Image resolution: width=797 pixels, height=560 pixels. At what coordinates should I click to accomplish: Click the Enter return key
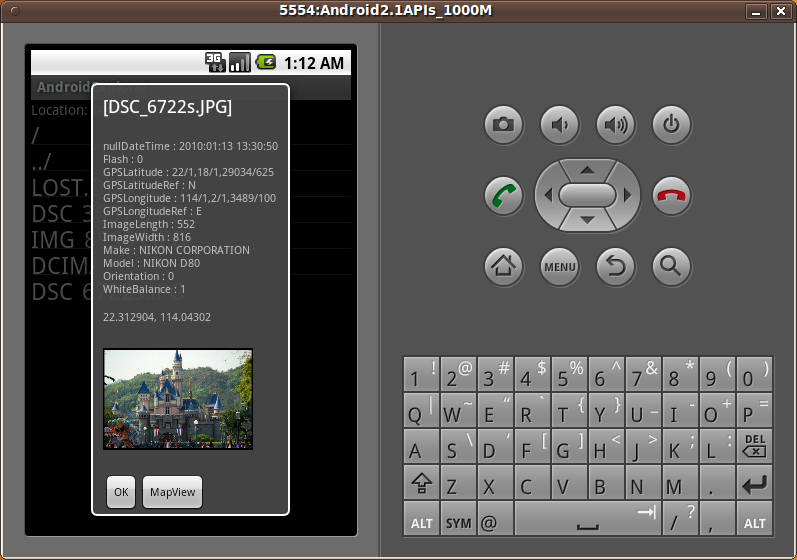tap(754, 483)
